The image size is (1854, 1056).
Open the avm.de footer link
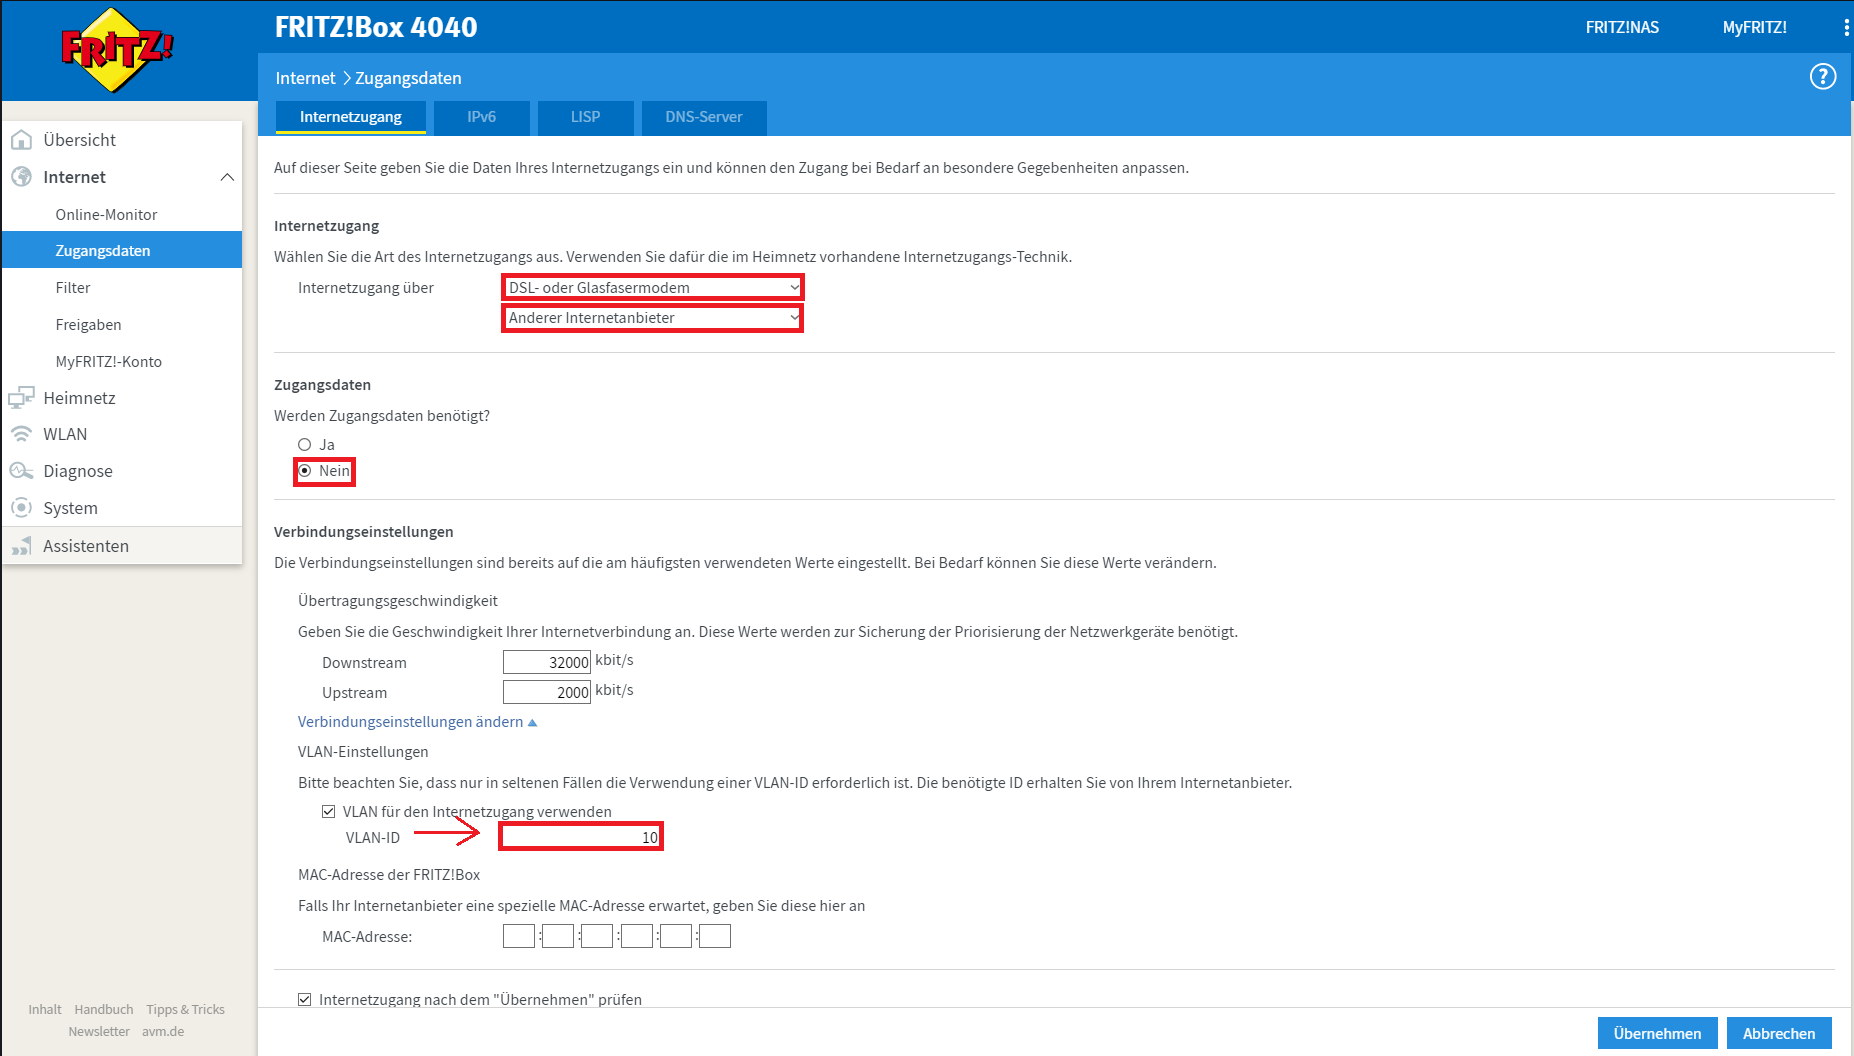pos(163,1032)
